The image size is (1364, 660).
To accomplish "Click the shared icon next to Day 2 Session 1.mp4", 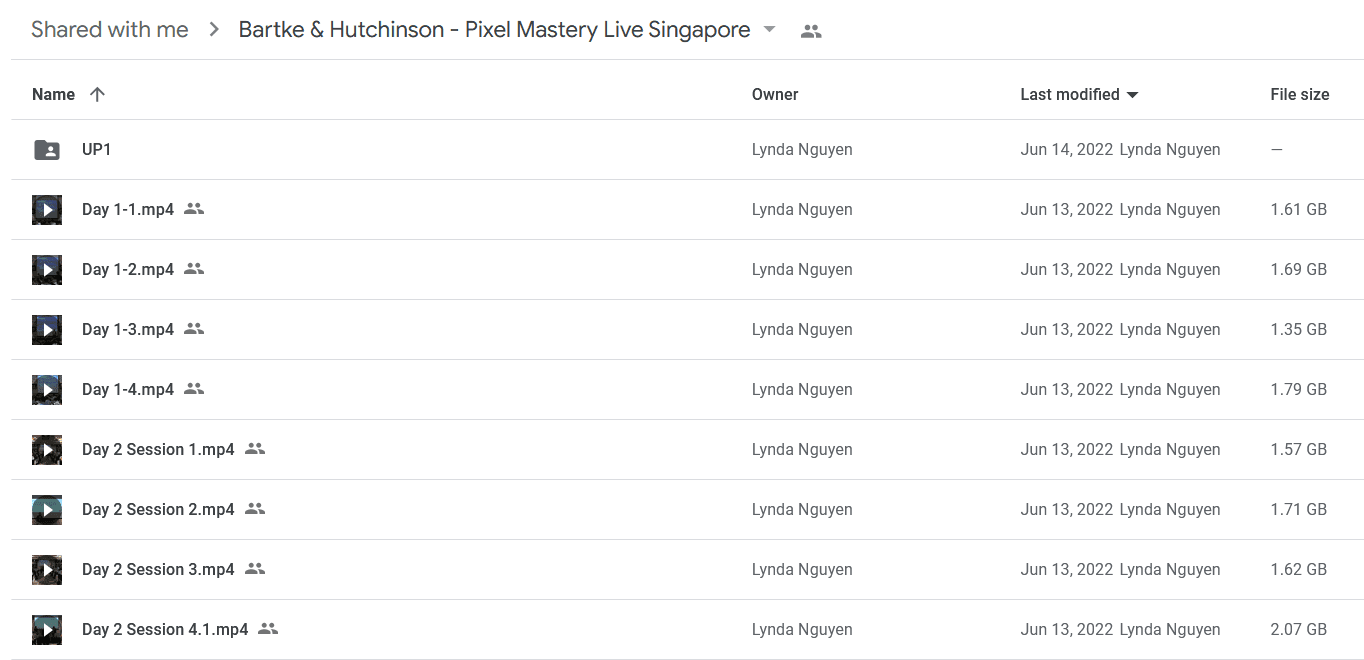I will (255, 449).
